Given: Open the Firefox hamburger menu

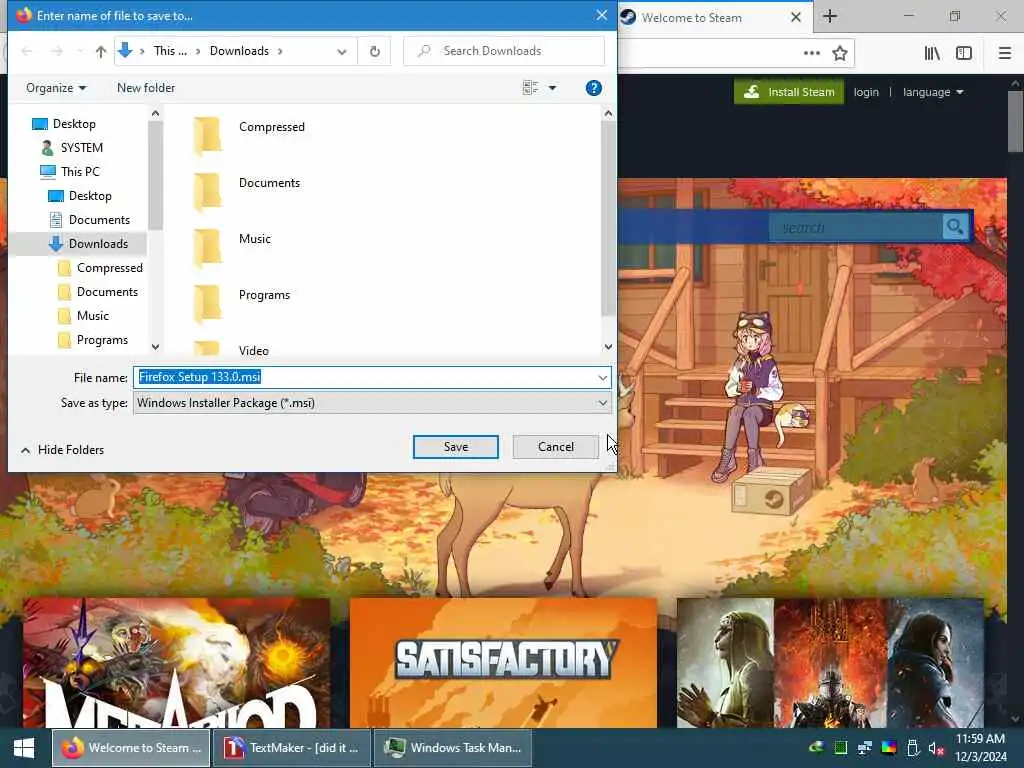Looking at the screenshot, I should click(1004, 53).
